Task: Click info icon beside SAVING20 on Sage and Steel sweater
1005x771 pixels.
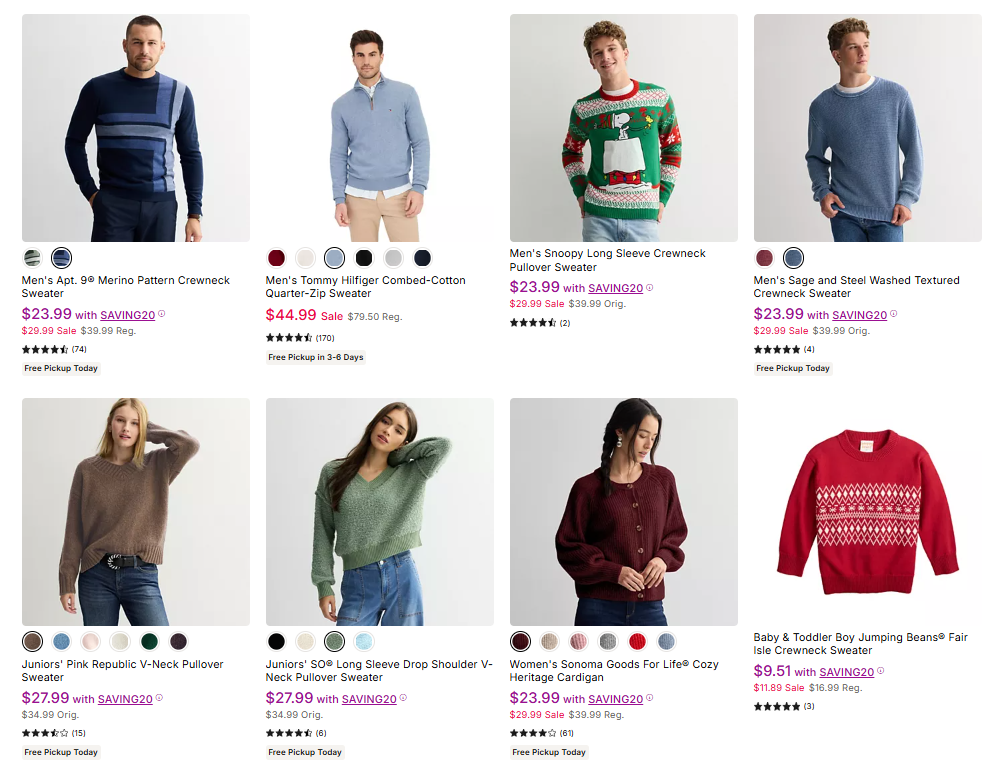Action: pos(894,314)
